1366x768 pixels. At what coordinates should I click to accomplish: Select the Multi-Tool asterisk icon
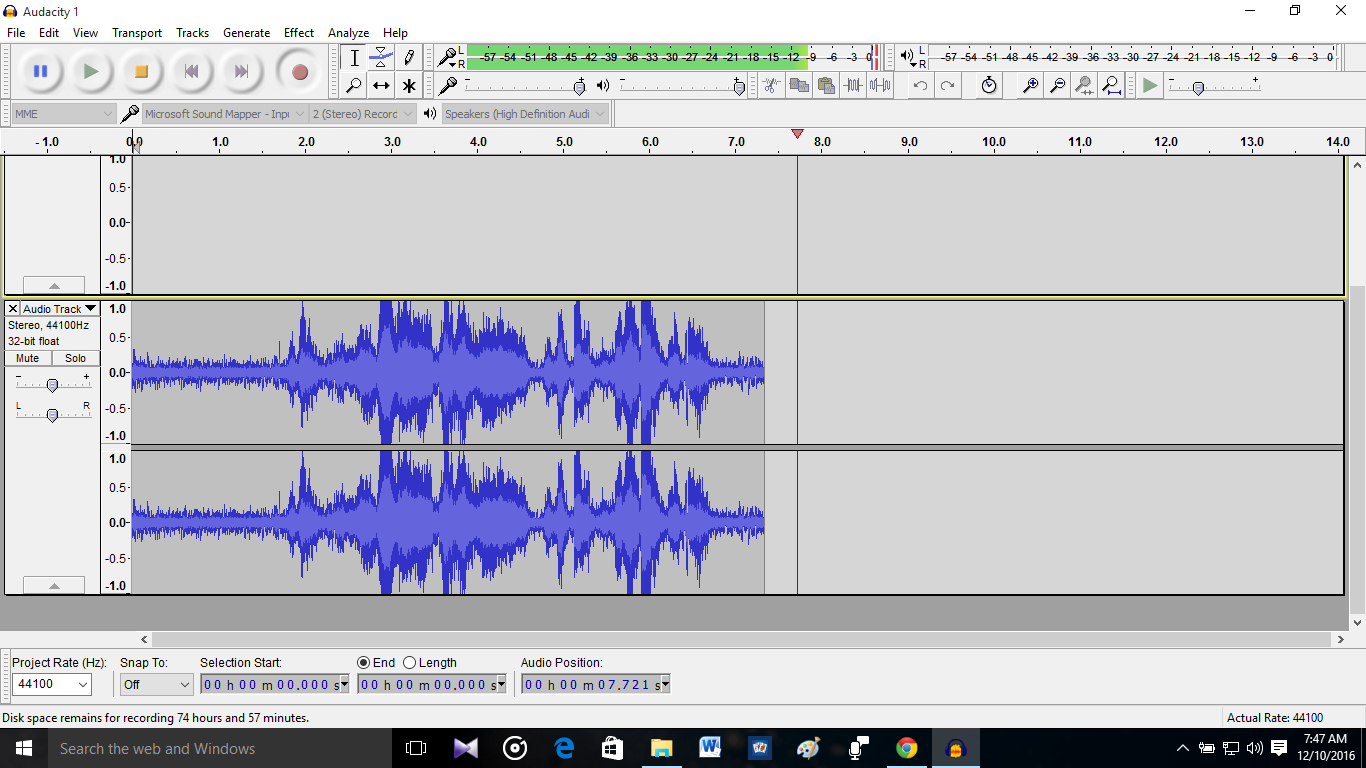[408, 86]
